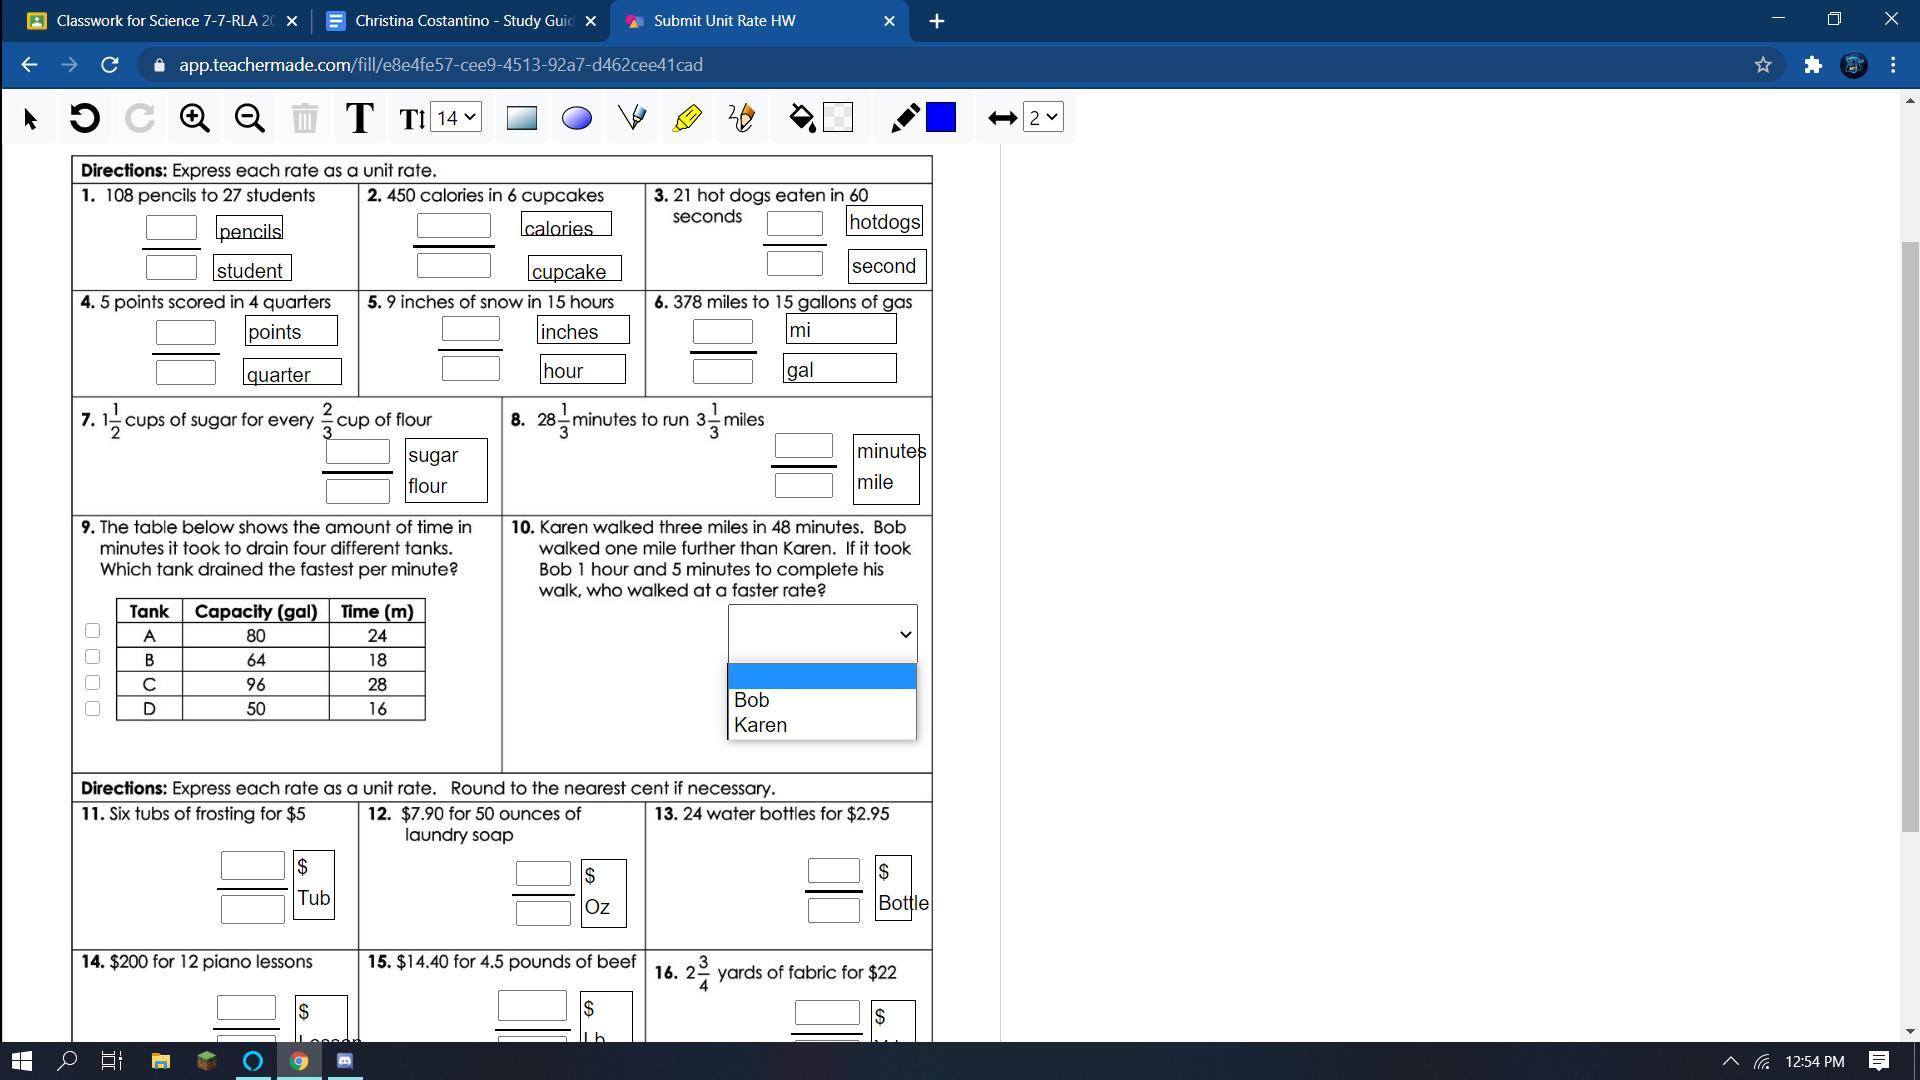Select Bob option in question 10 list
Screen dimensions: 1920x1080
coord(752,701)
